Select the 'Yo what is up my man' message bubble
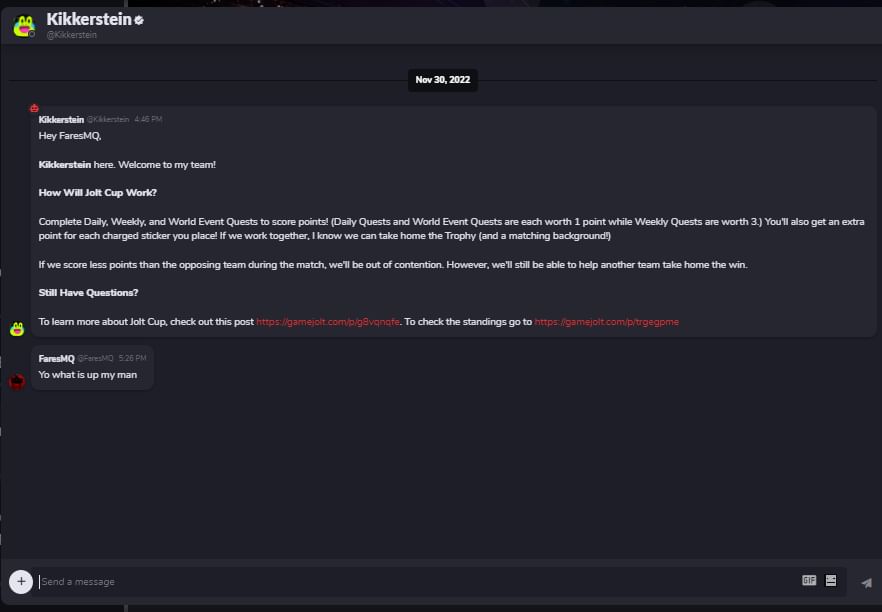The image size is (882, 612). click(x=92, y=367)
